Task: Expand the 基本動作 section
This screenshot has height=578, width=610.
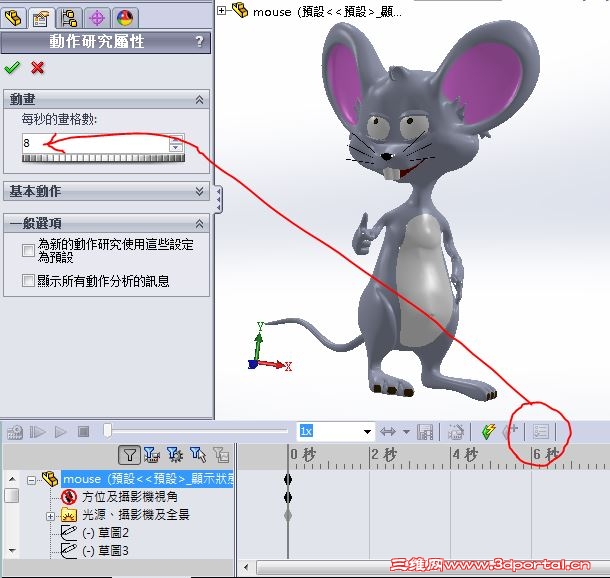Action: (199, 191)
